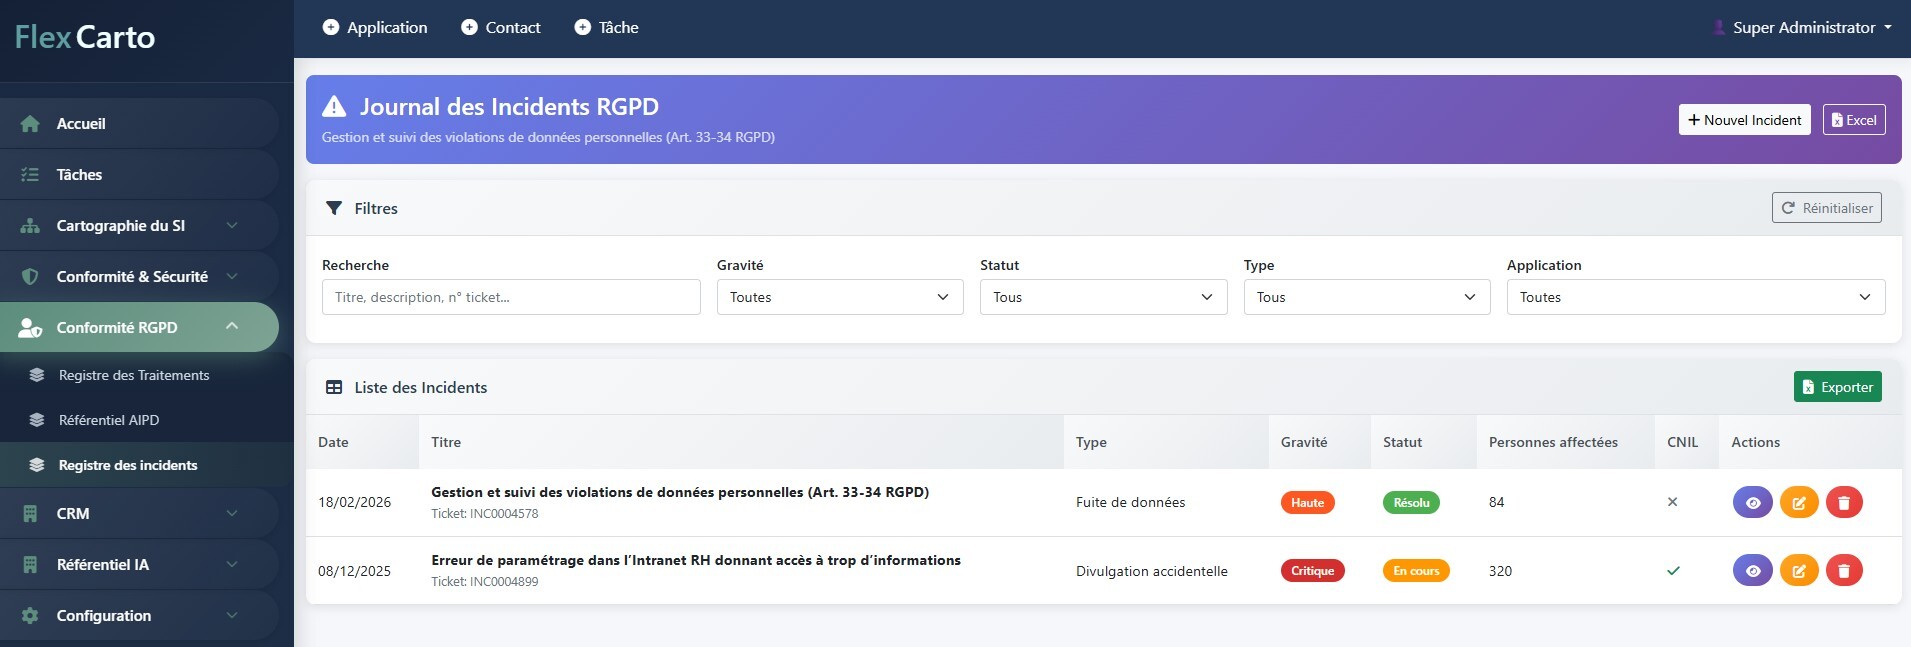Go to Accueil in sidebar
1911x647 pixels.
click(x=139, y=124)
